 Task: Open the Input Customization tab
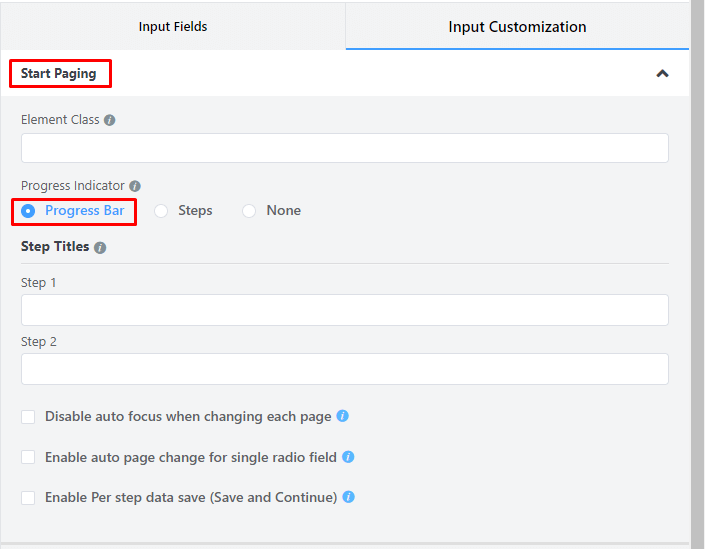[x=517, y=27]
